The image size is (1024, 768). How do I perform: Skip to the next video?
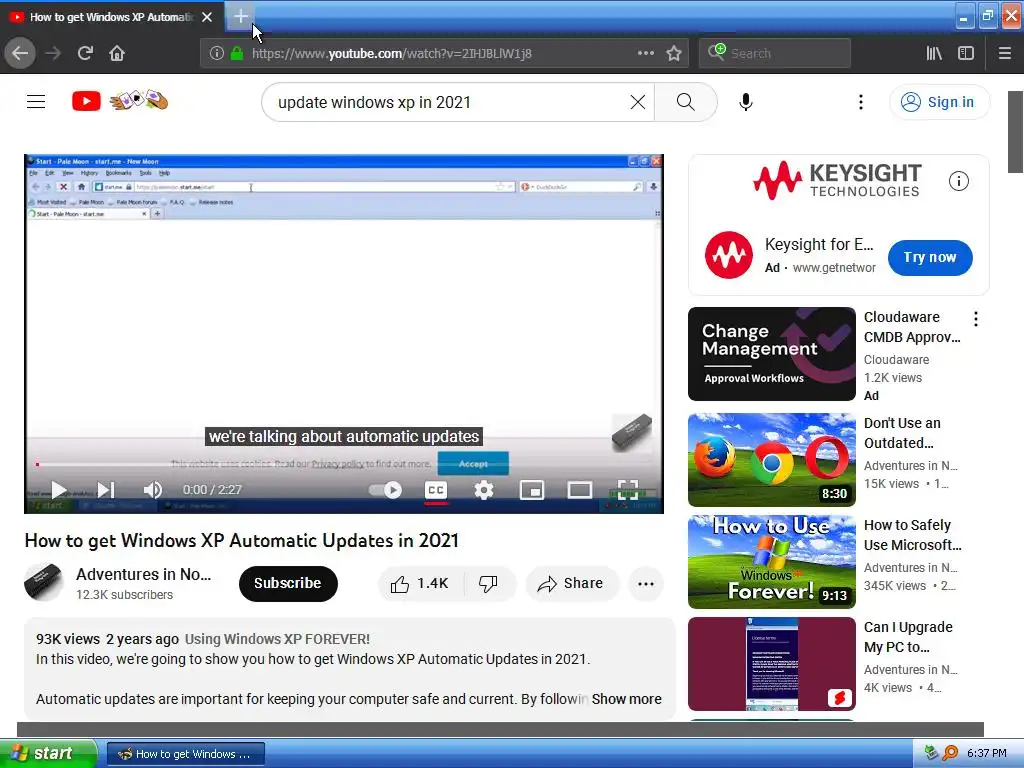click(x=106, y=490)
